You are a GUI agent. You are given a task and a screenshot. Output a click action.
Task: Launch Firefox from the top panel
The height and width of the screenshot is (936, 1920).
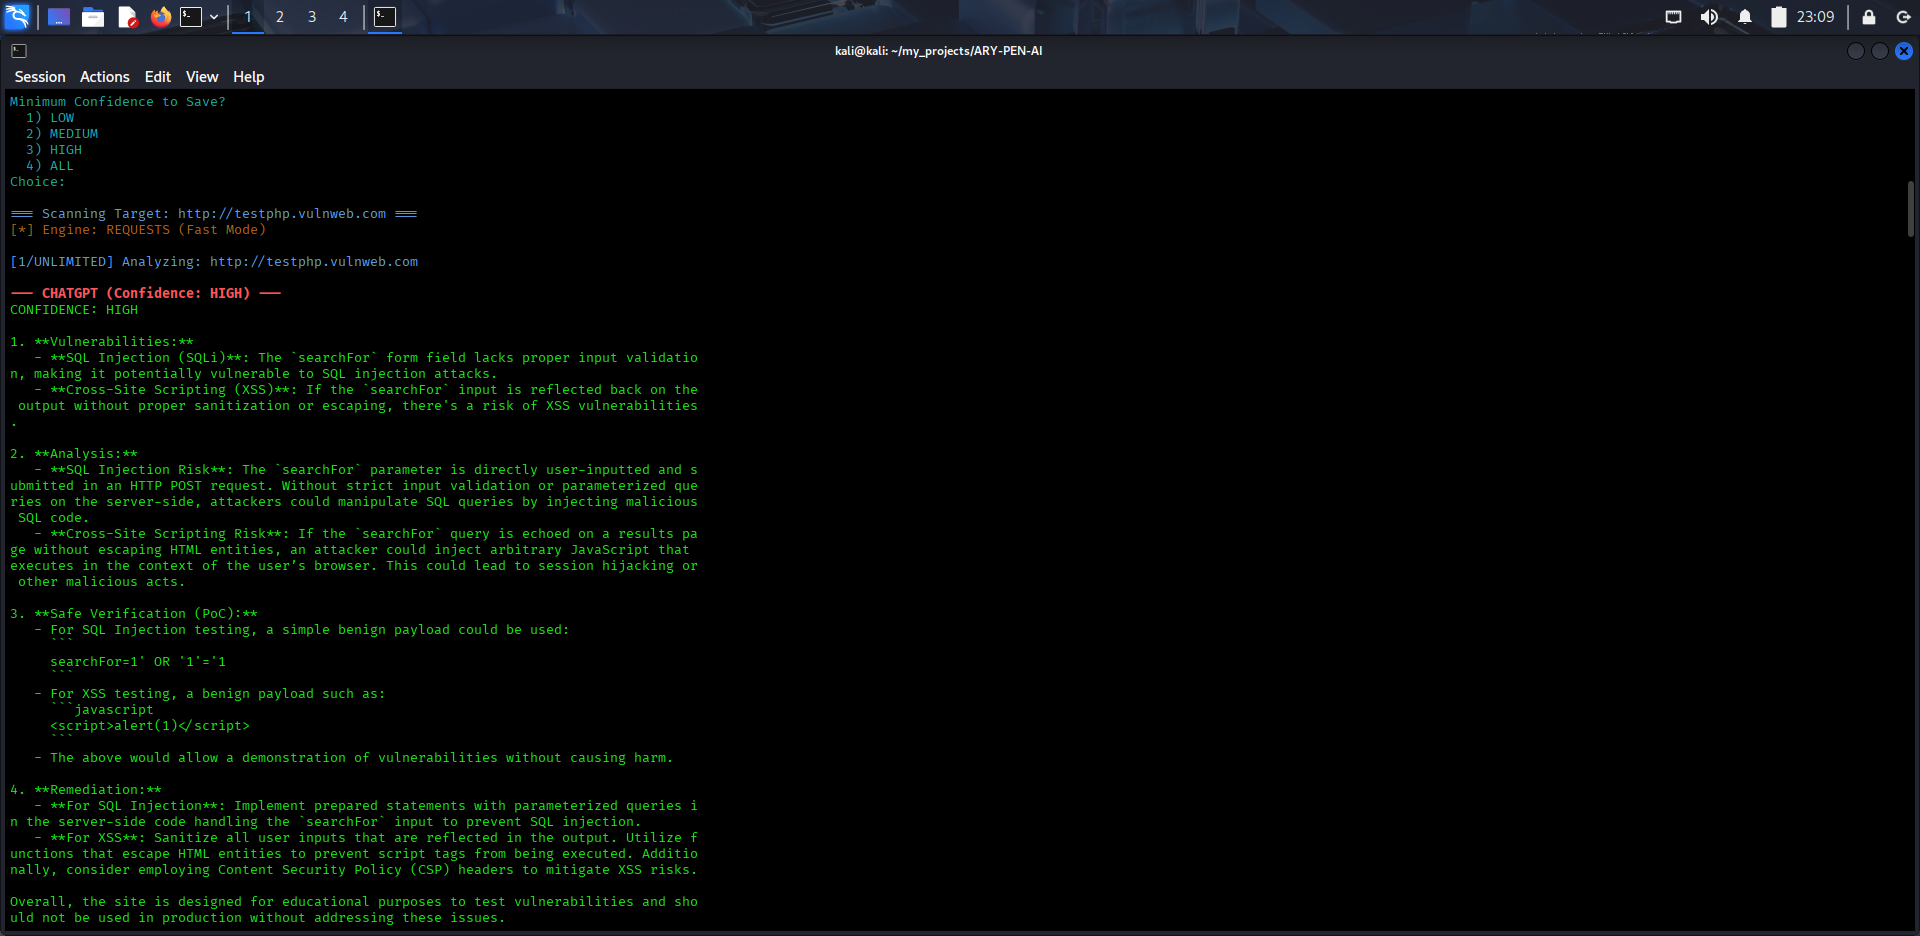(161, 17)
